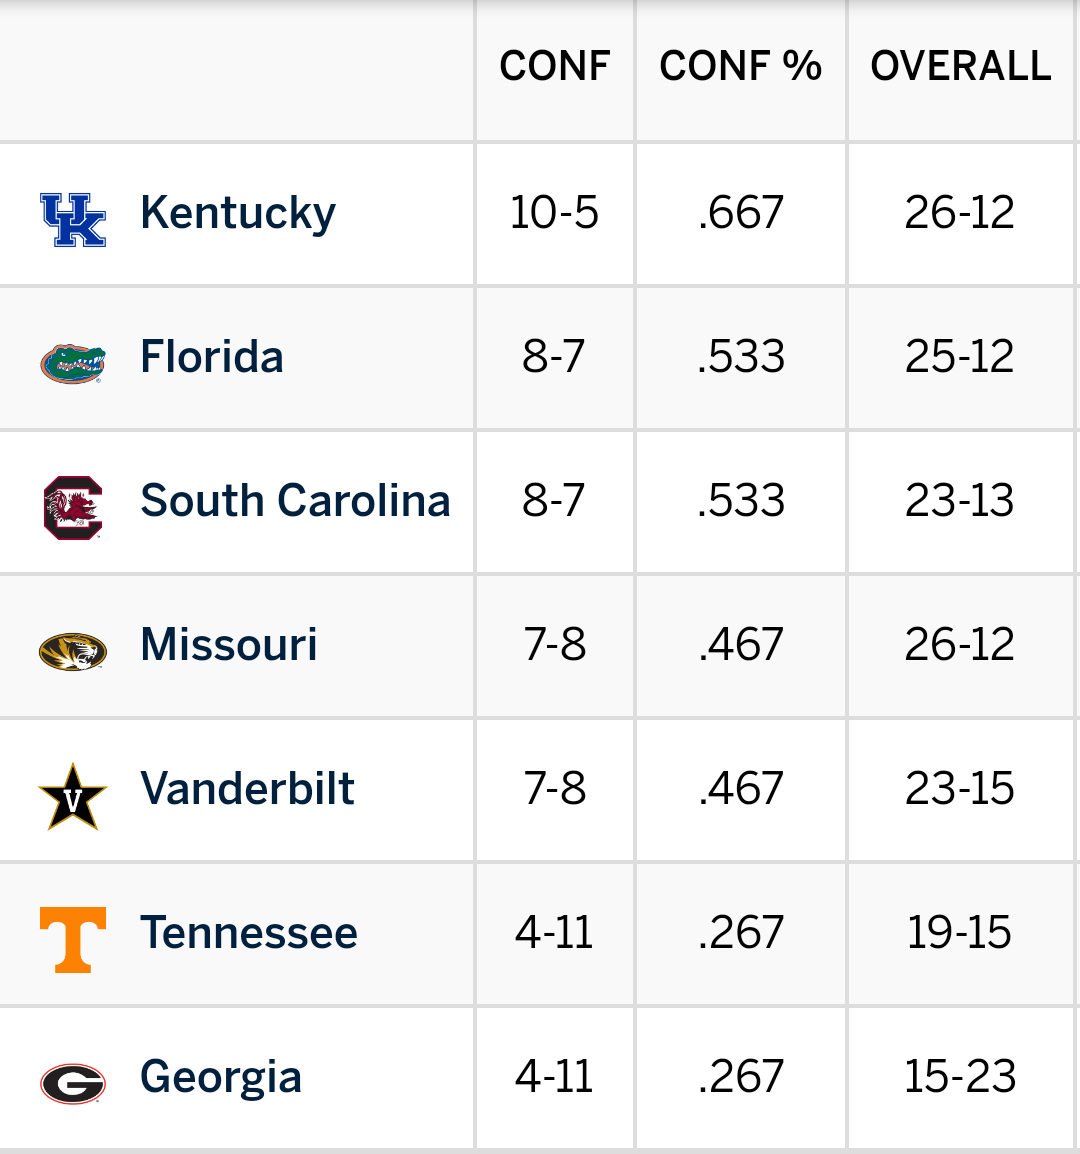Click the CONF % column header
Screen dimensions: 1080x1154
click(x=741, y=66)
